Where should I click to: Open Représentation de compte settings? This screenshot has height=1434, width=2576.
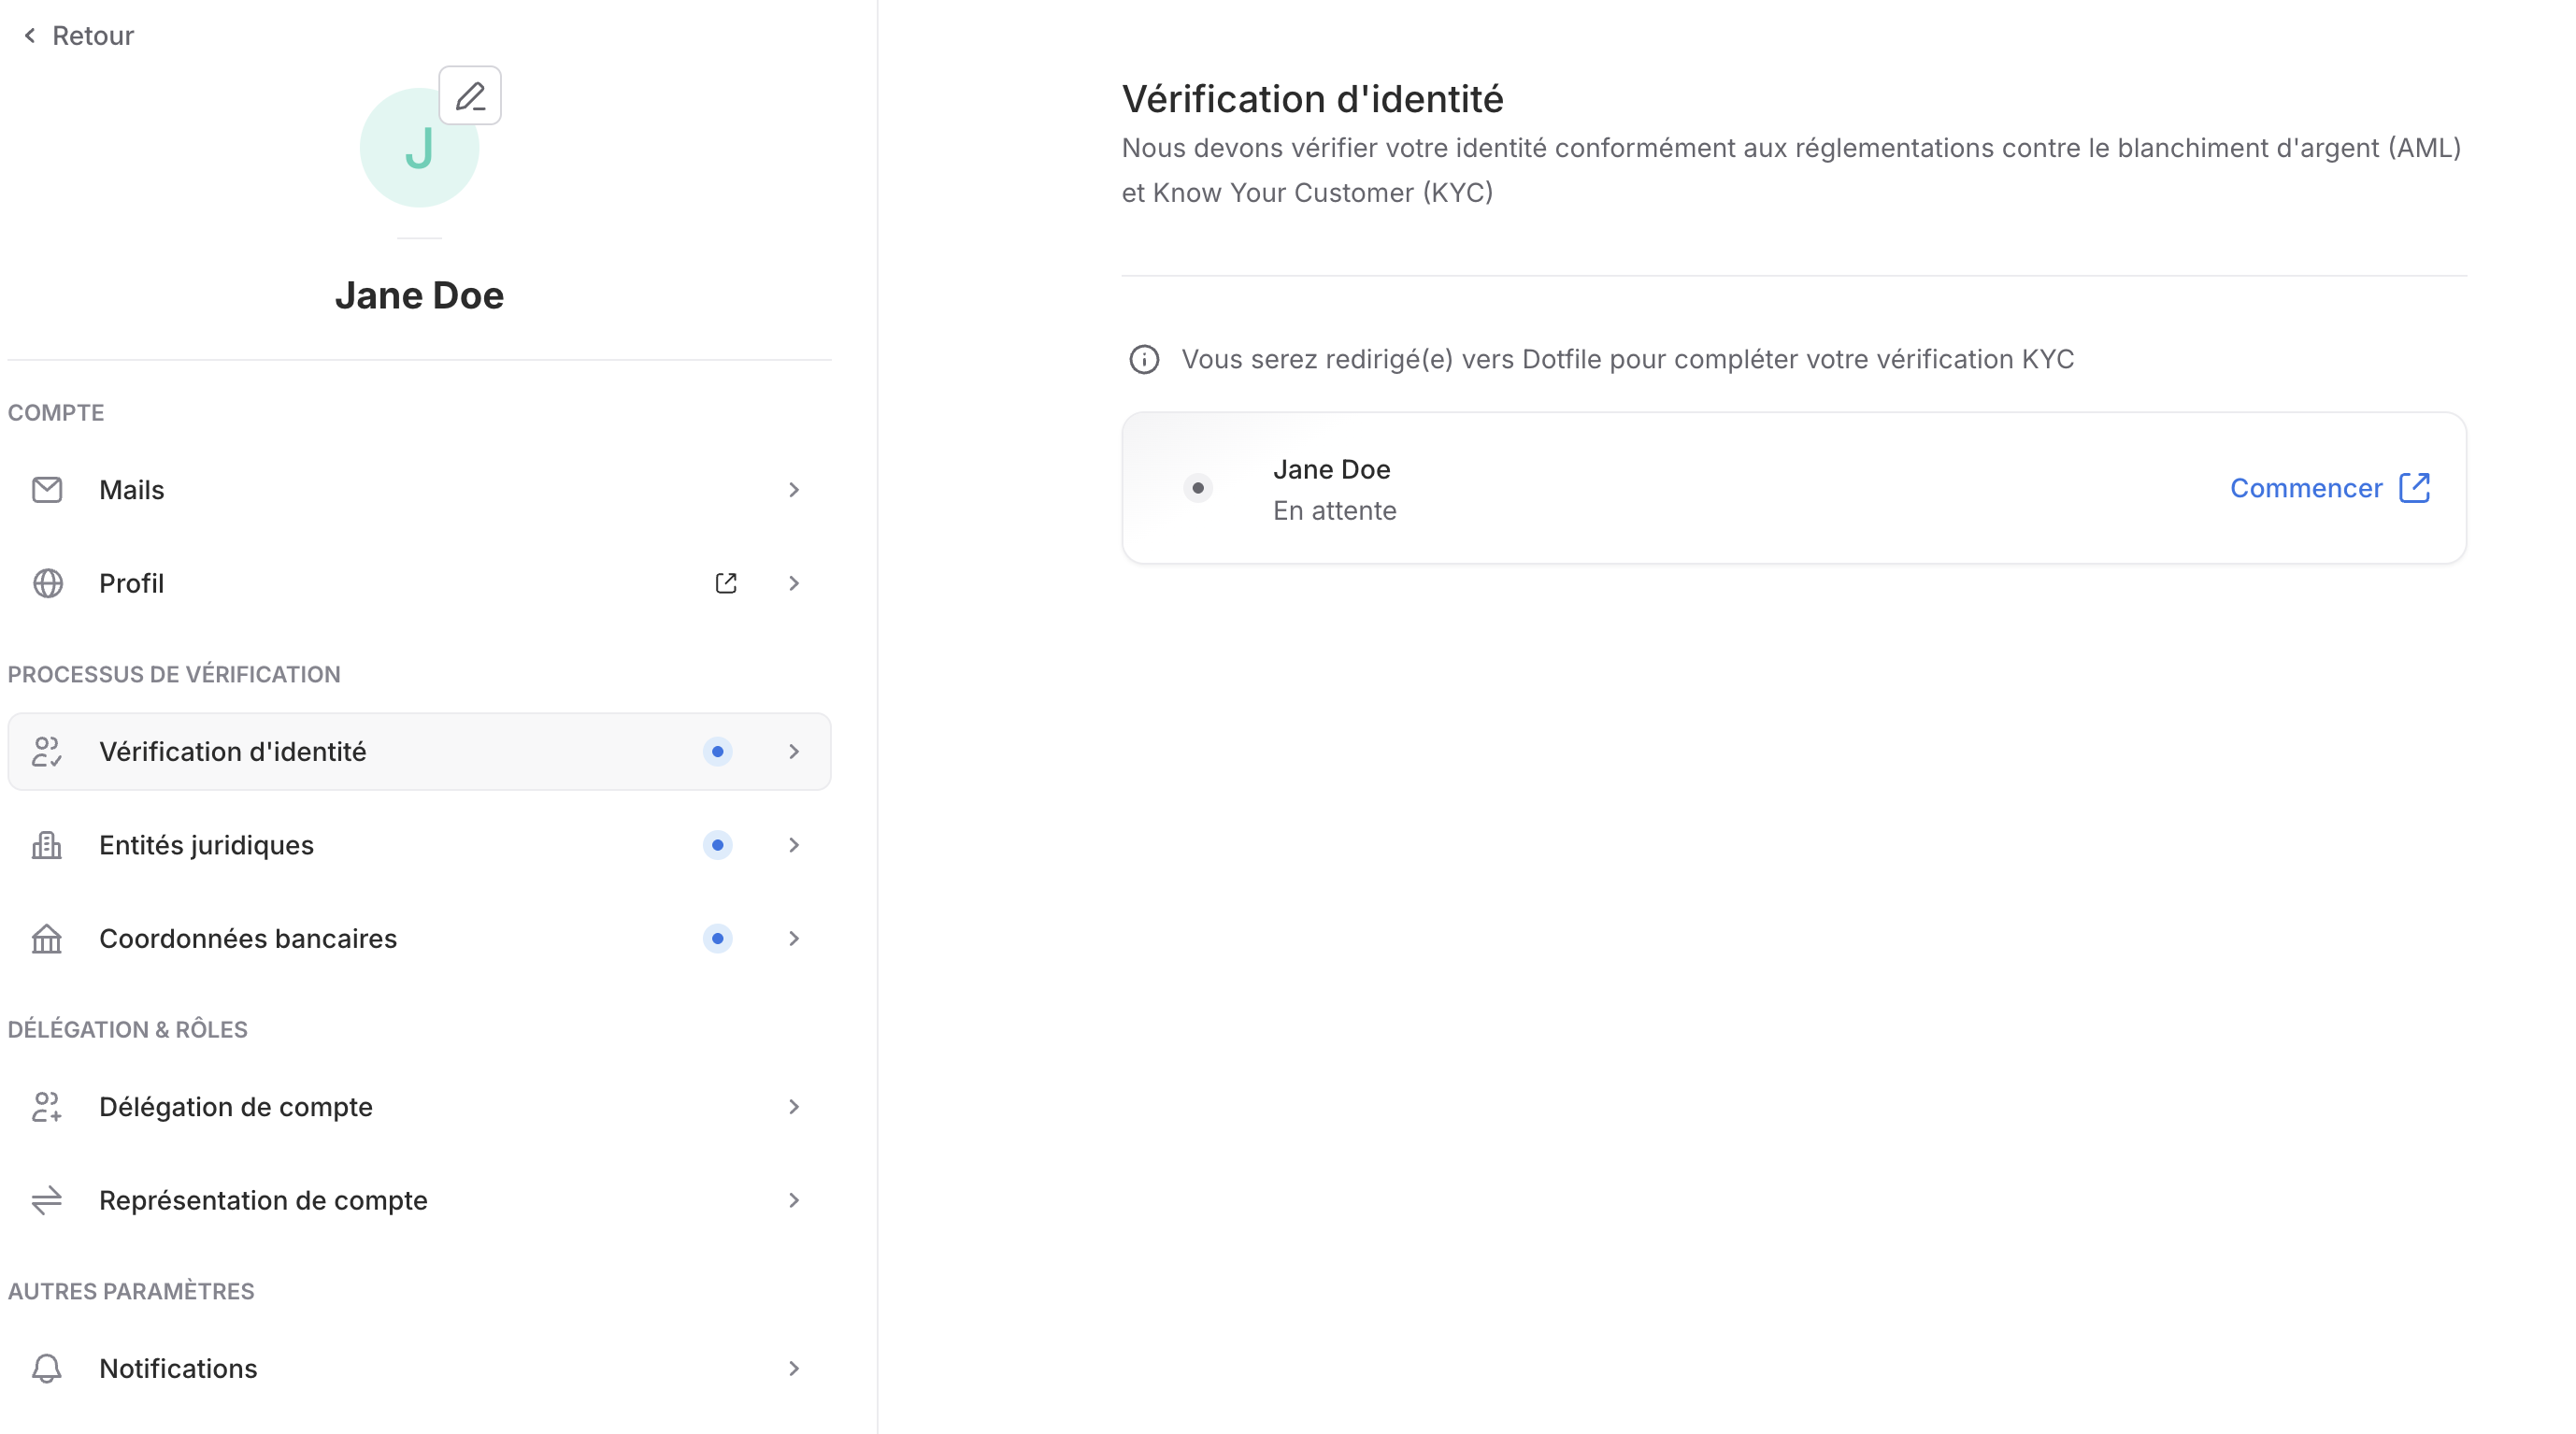419,1200
